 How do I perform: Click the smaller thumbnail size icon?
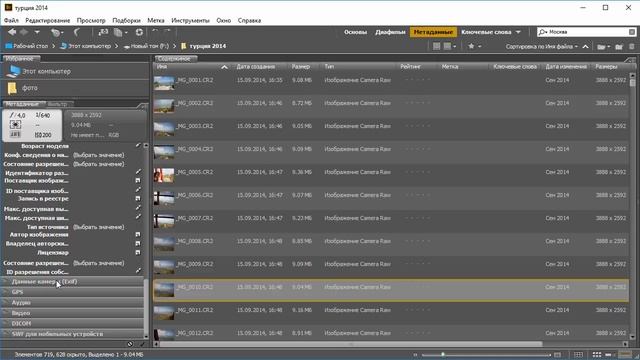[x=416, y=355]
